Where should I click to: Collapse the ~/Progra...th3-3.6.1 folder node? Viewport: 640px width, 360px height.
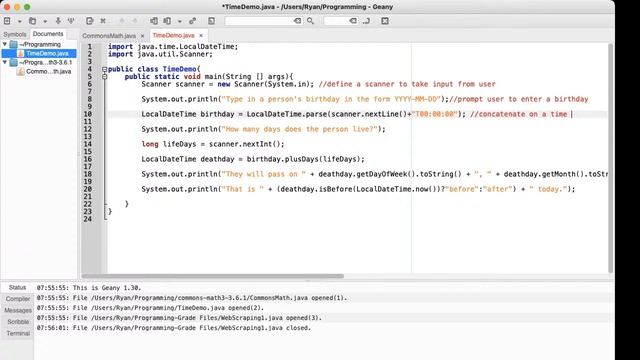click(5, 62)
